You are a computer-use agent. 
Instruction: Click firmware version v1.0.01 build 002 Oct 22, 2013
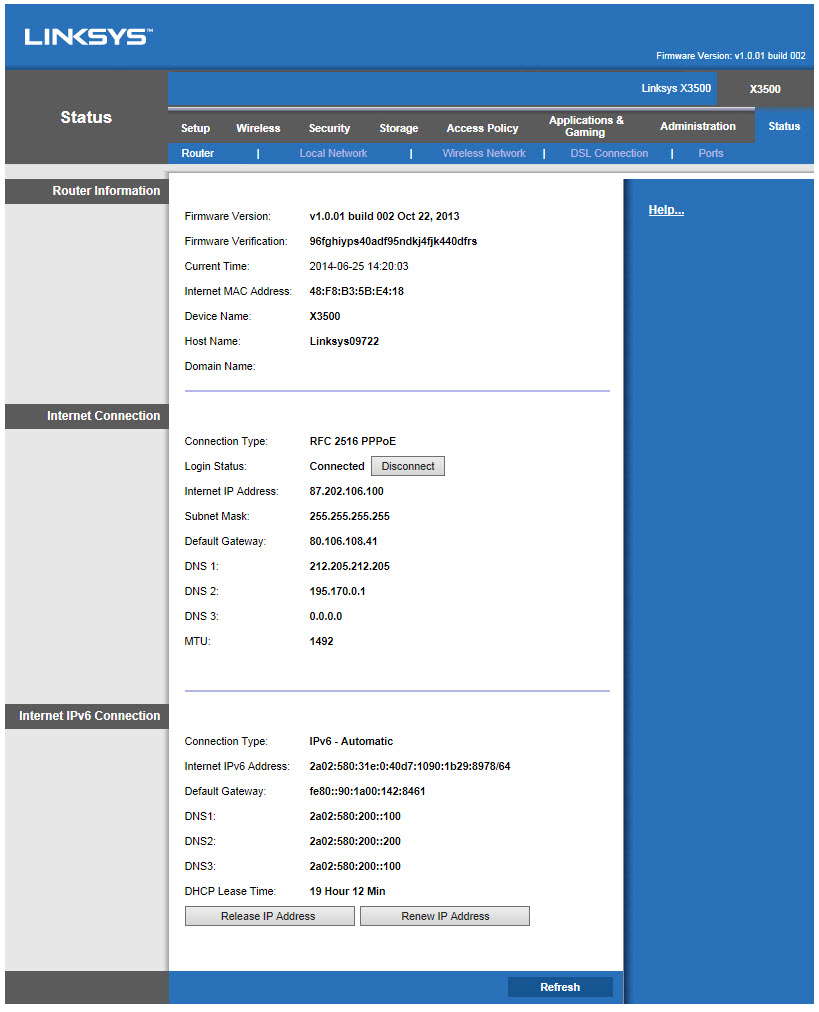point(384,216)
